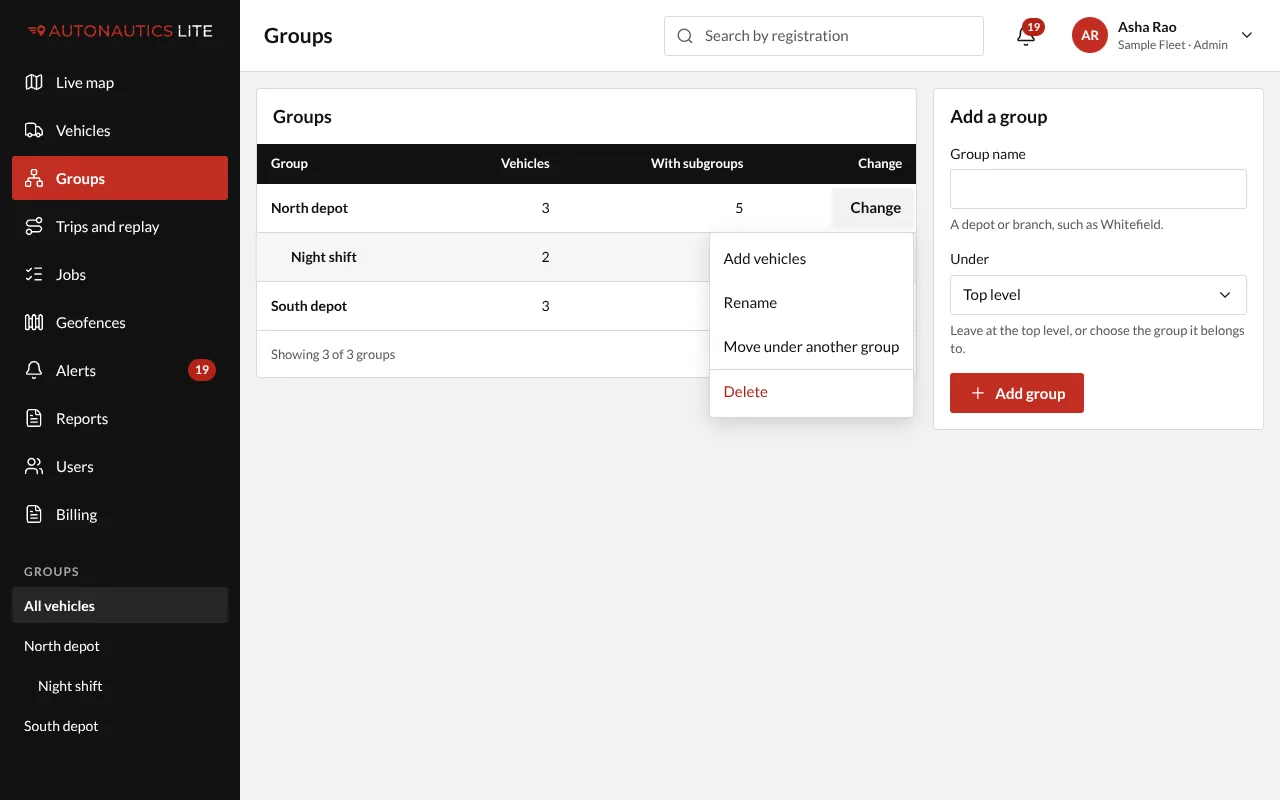Viewport: 1280px width, 800px height.
Task: Click the Autonautics Lite logo
Action: point(120,31)
